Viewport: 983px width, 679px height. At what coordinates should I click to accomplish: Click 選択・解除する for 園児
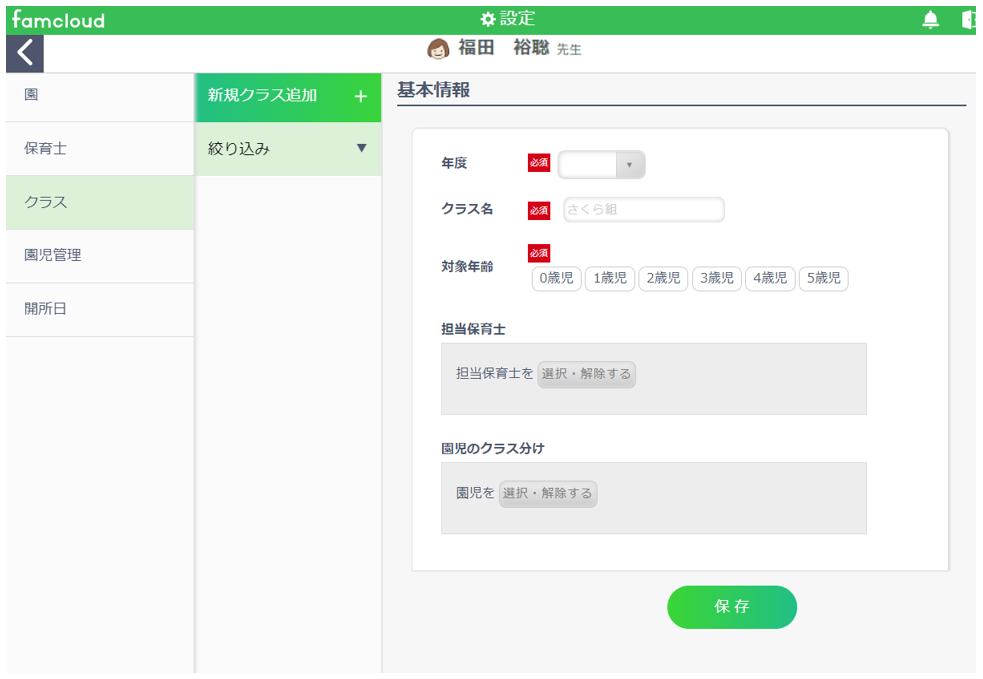point(548,494)
